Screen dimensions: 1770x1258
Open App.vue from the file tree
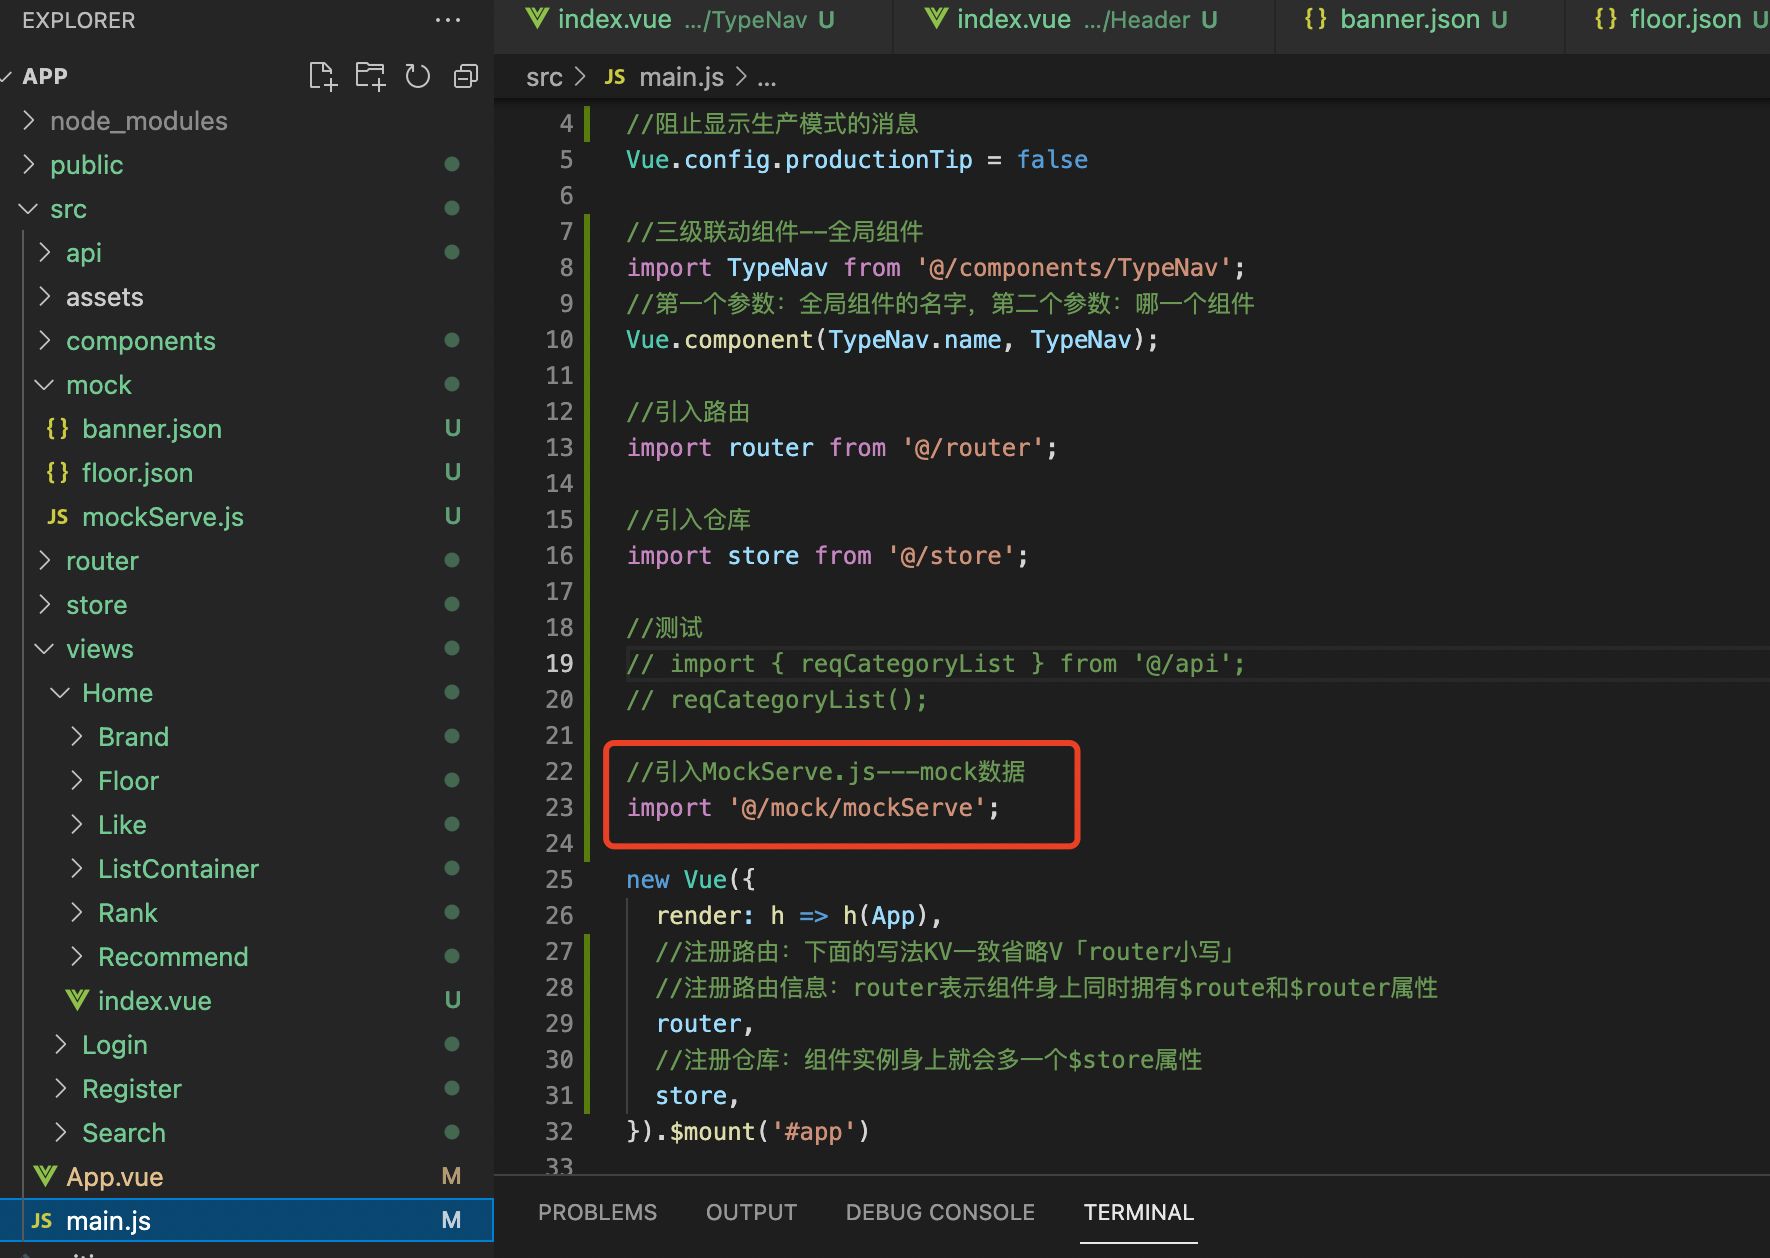point(247,1177)
